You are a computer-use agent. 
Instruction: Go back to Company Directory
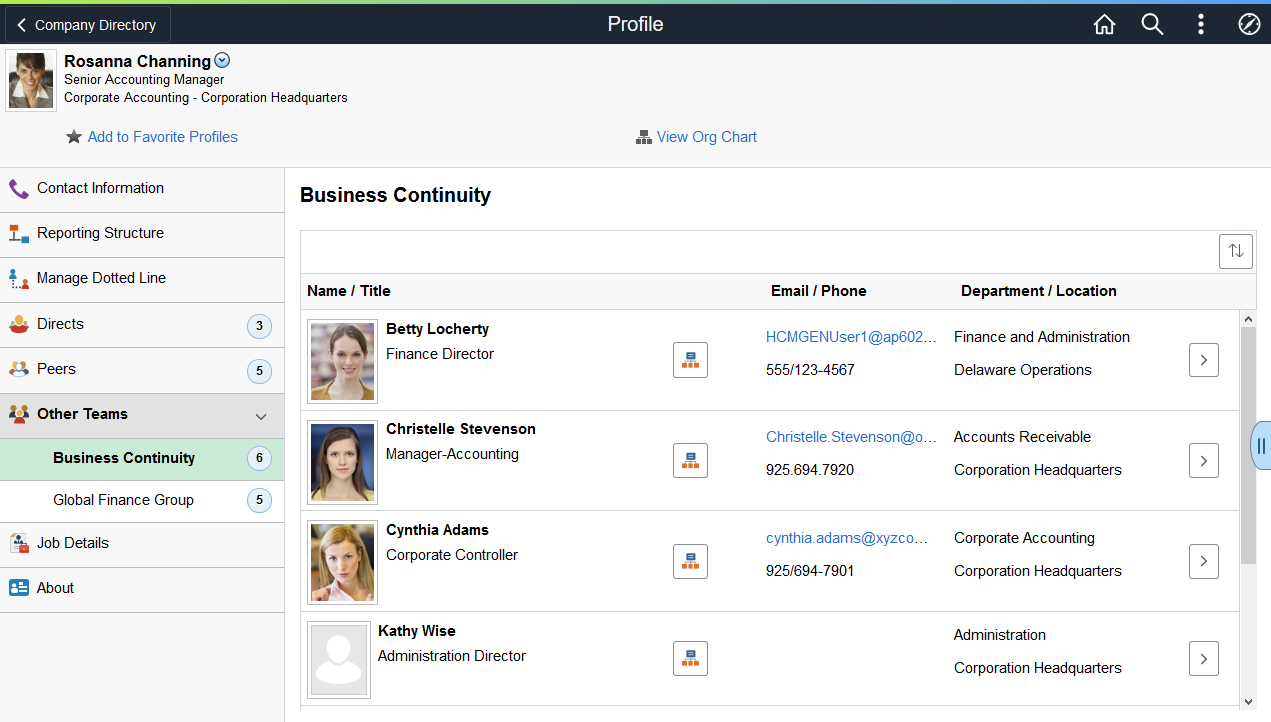point(88,25)
